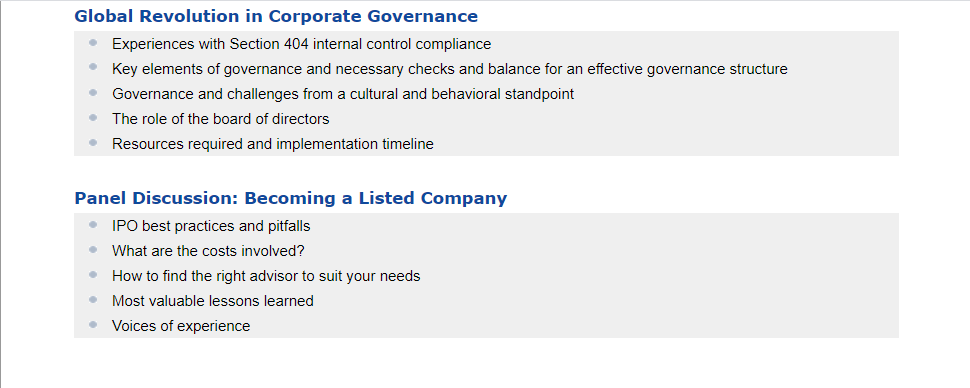
Task: Click IPO best practices and pitfalls item
Action: pyautogui.click(x=211, y=226)
